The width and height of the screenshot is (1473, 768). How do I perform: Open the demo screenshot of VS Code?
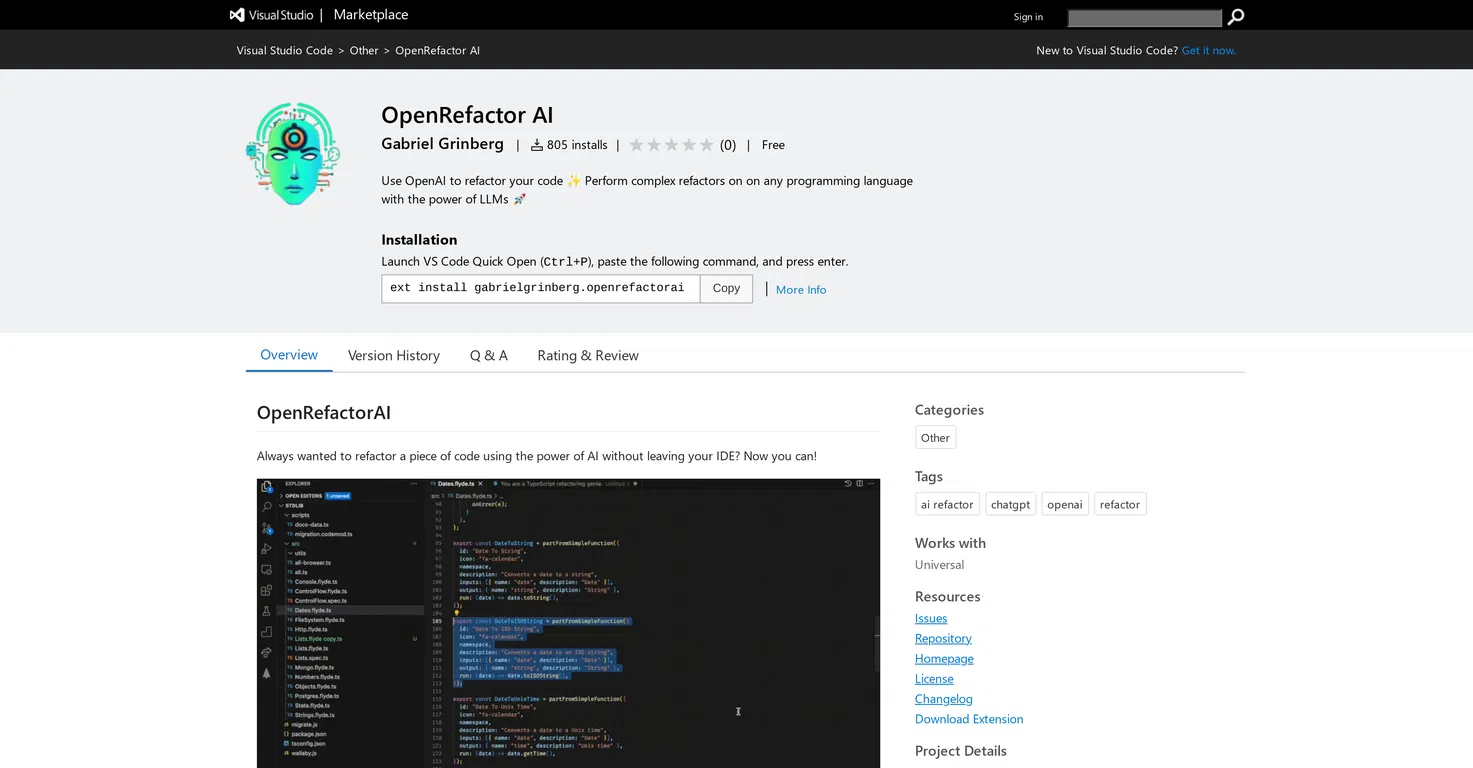pyautogui.click(x=568, y=623)
